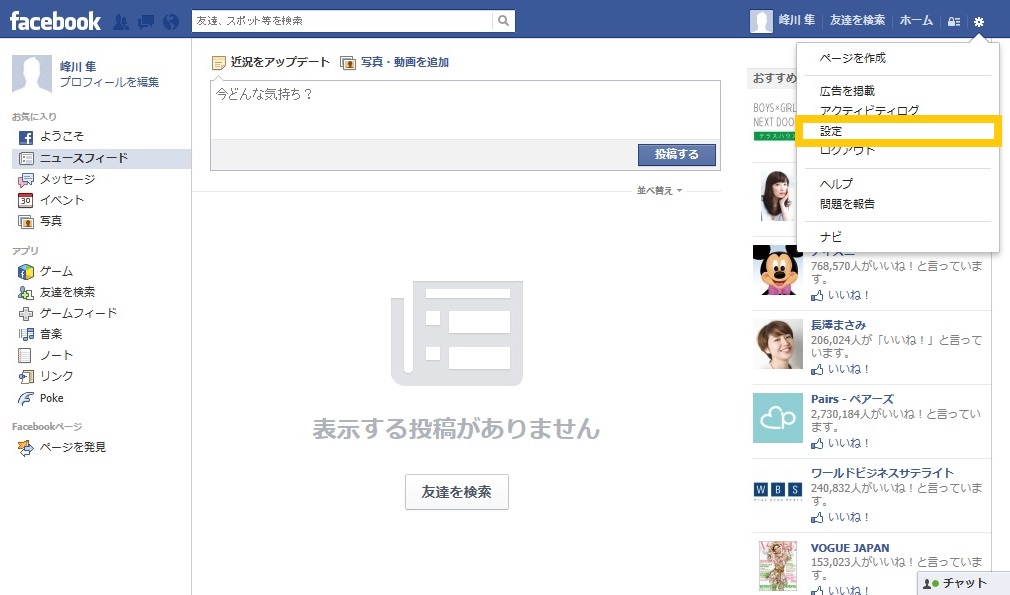Like Pairs - ペアーズ via thumbs-up

click(817, 444)
